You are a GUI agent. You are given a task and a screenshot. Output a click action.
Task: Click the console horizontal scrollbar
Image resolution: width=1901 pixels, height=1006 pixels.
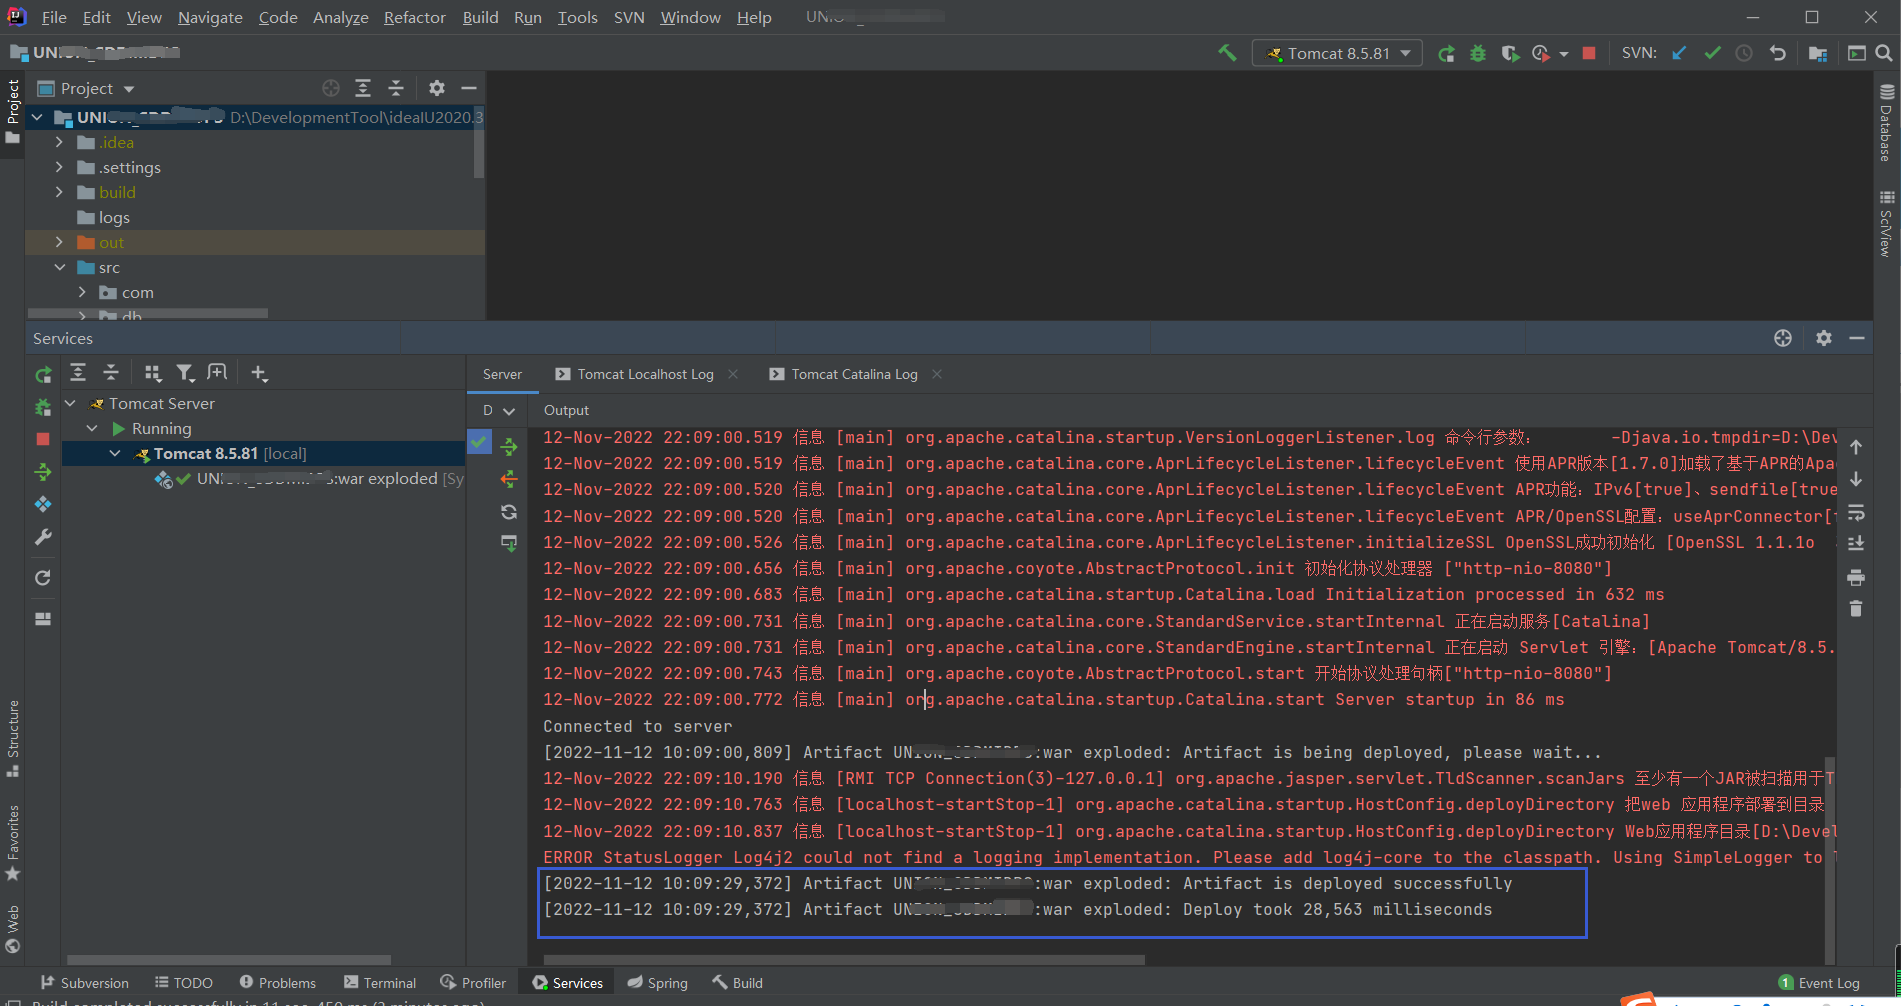point(844,960)
